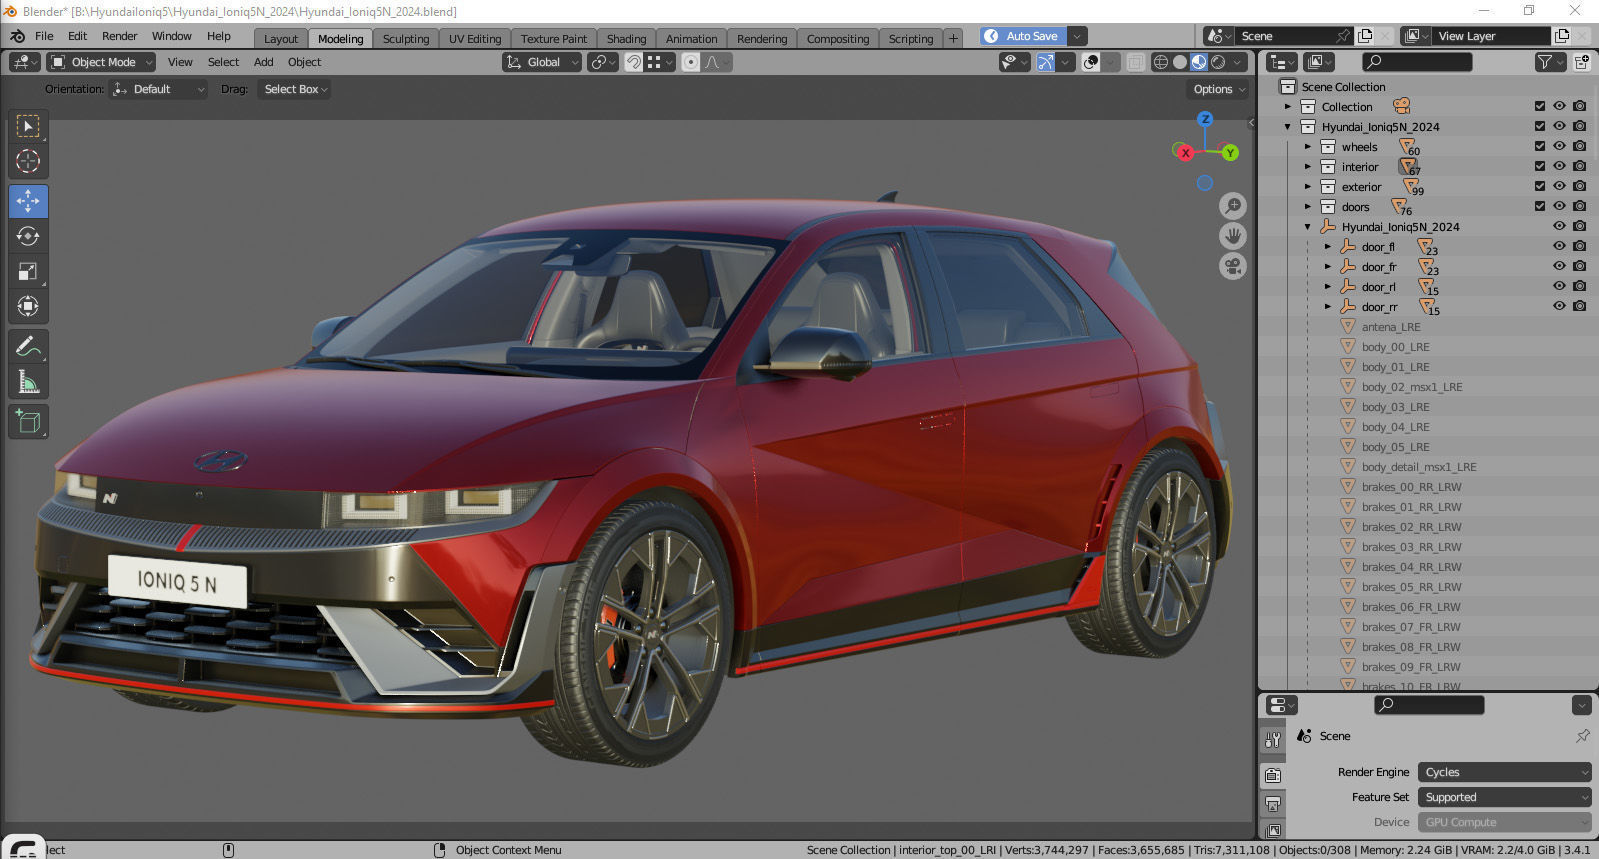Click the pan view hand icon
Screen dimensions: 1599x859
tap(1233, 236)
